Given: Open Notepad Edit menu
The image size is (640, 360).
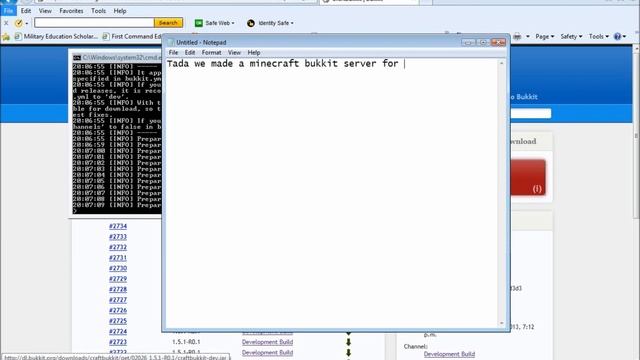Looking at the screenshot, I should pos(190,53).
